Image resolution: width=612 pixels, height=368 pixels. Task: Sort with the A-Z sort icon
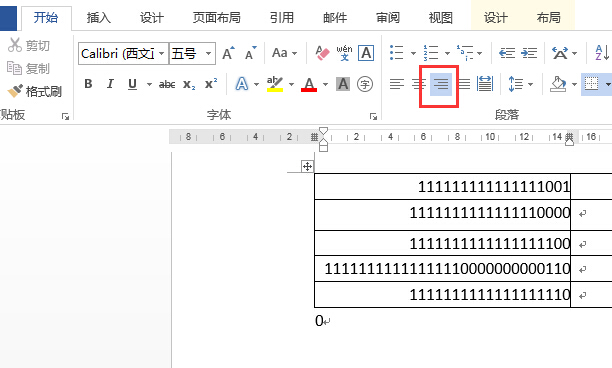point(602,53)
